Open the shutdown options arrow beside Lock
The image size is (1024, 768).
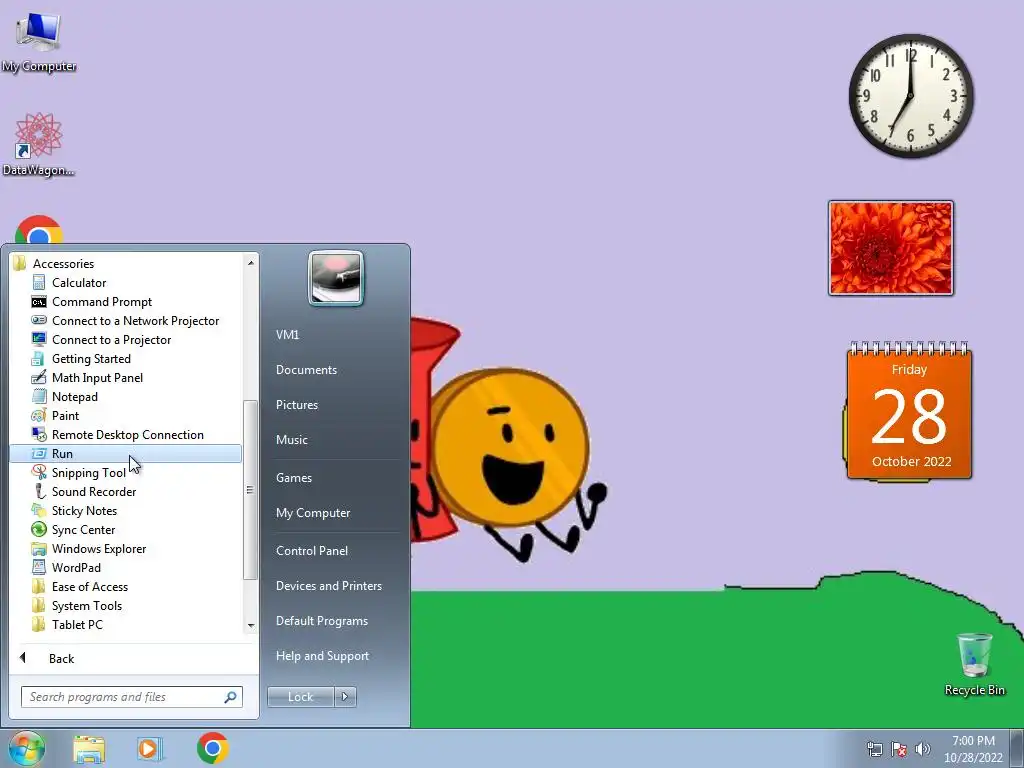(x=345, y=697)
